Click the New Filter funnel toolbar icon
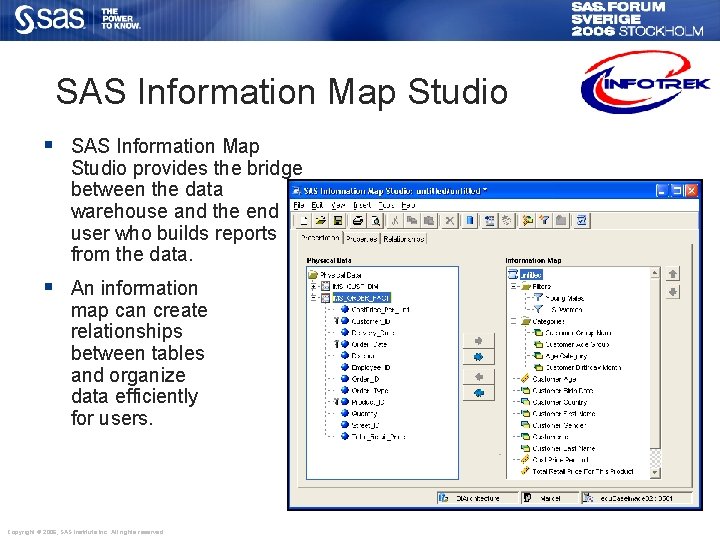 click(545, 221)
